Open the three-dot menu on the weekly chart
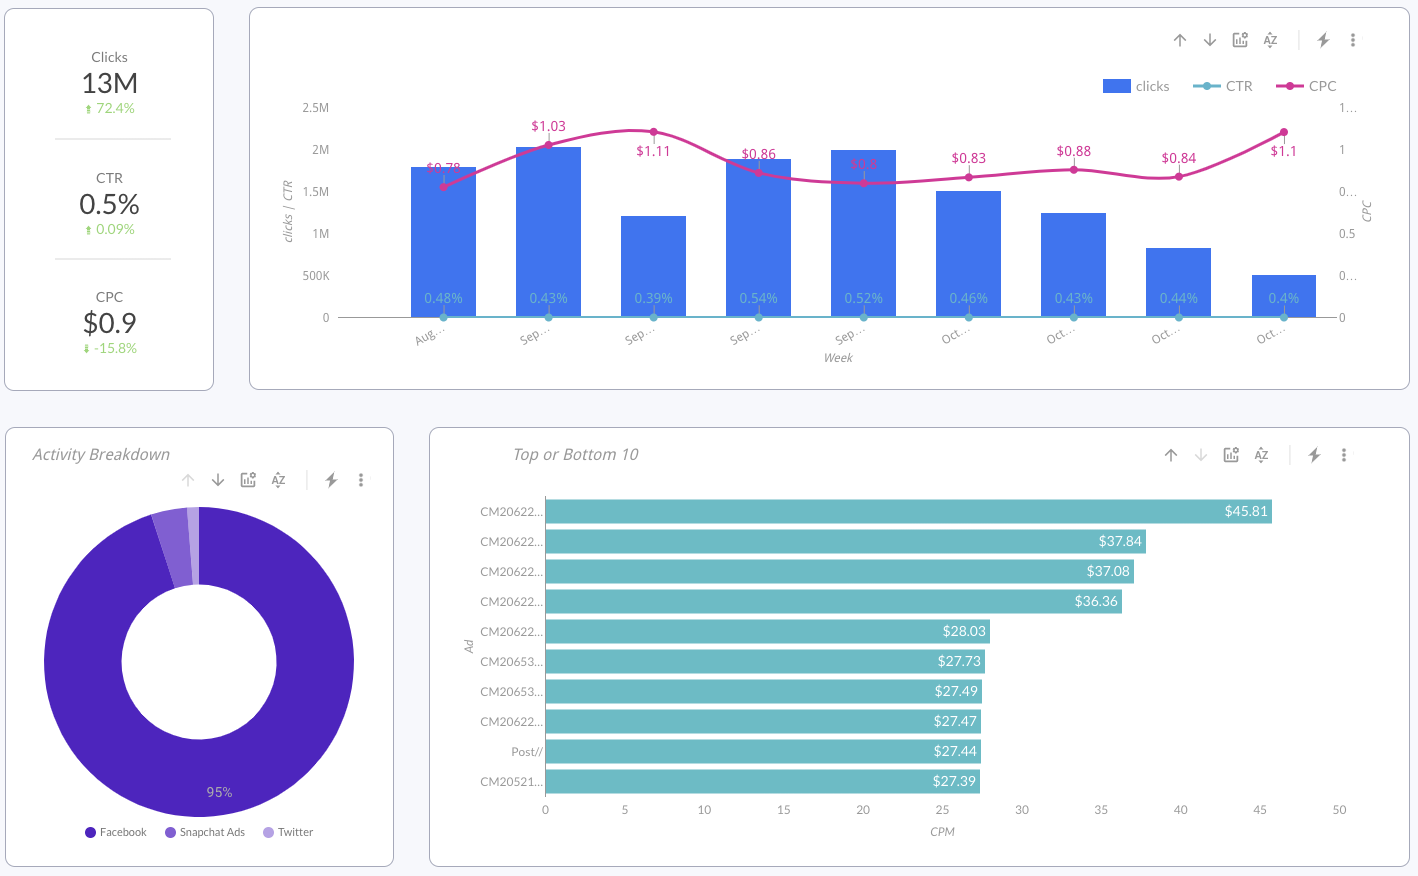This screenshot has height=876, width=1418. click(1353, 40)
